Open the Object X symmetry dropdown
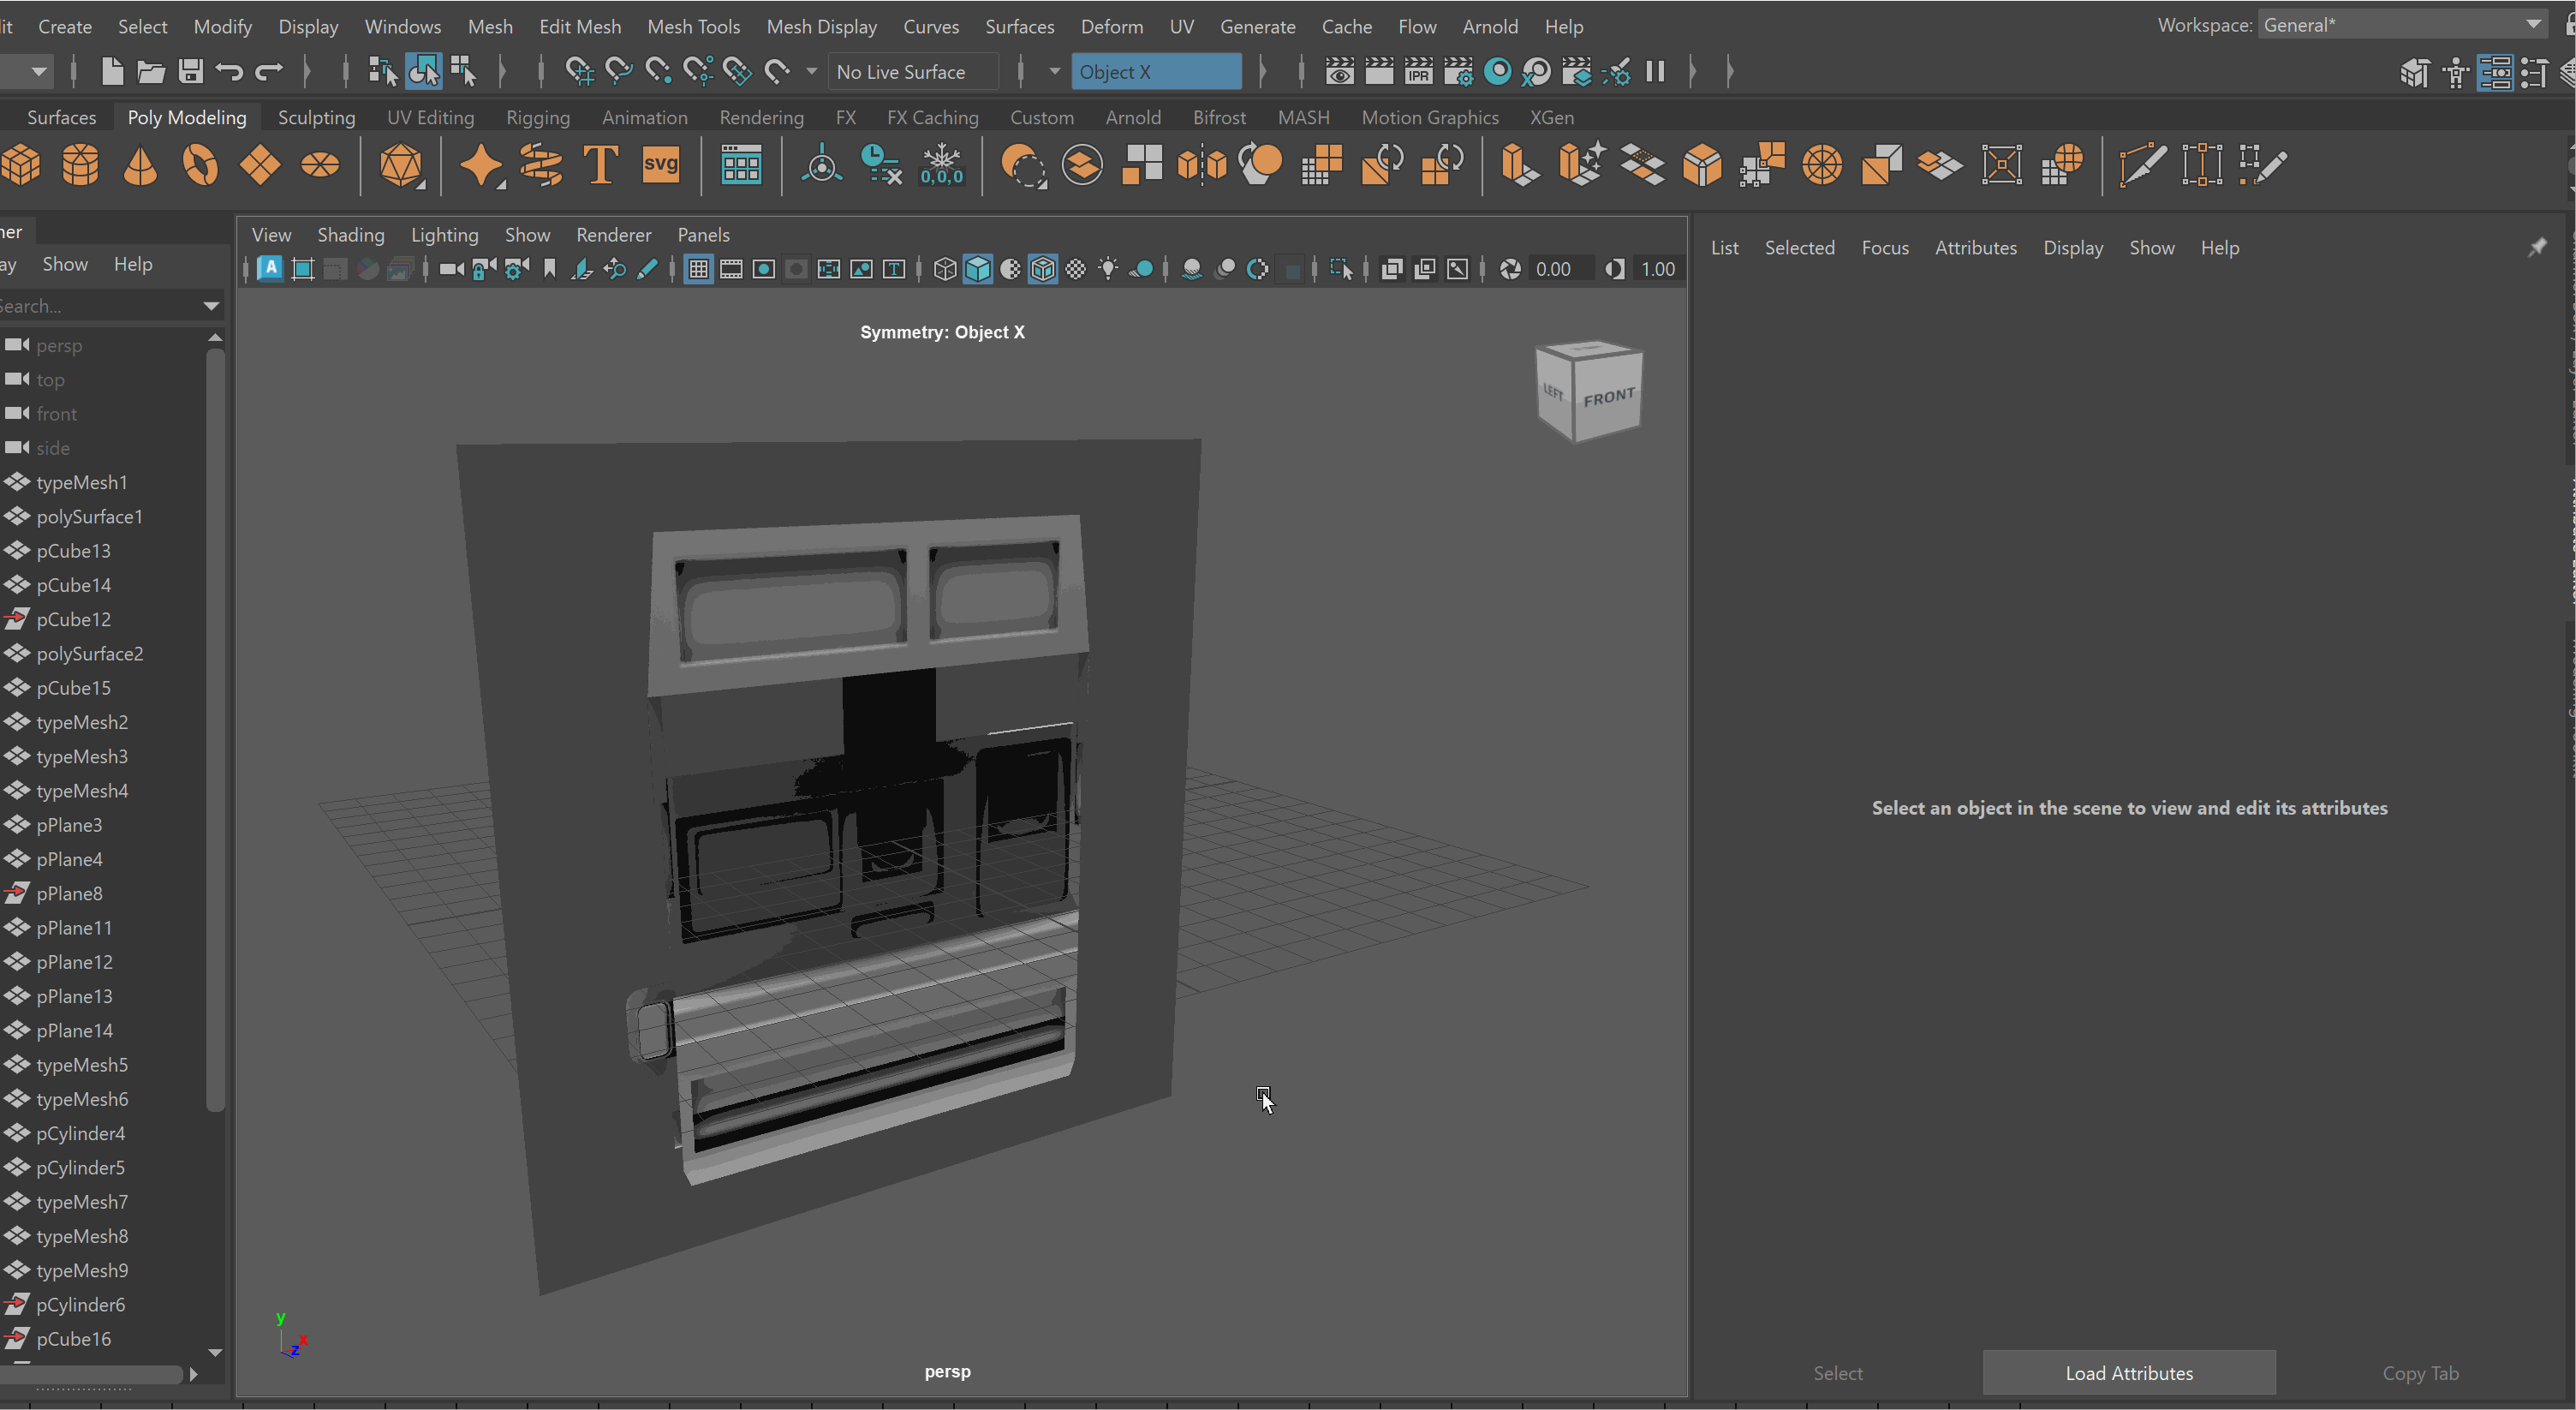The image size is (2576, 1410). point(1155,71)
